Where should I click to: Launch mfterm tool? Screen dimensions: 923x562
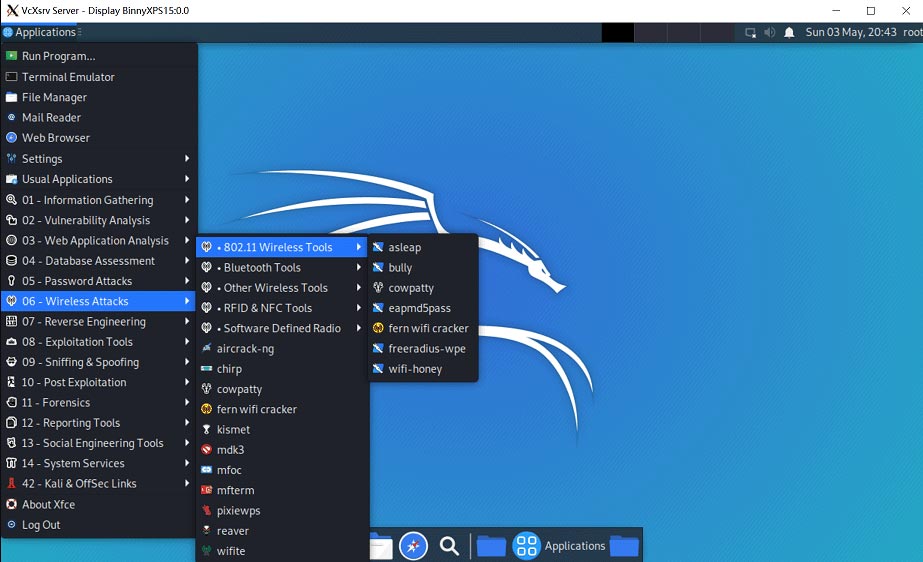coord(282,490)
